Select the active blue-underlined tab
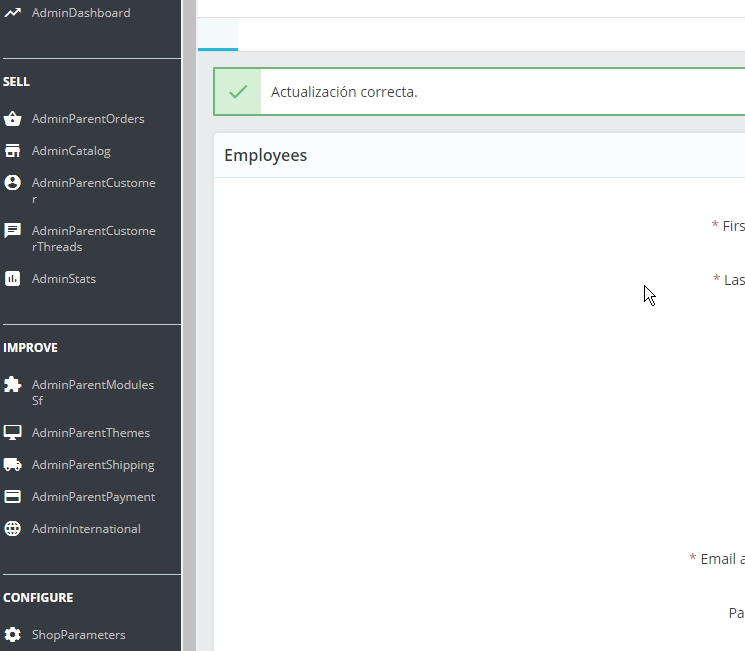Image resolution: width=745 pixels, height=651 pixels. 218,34
